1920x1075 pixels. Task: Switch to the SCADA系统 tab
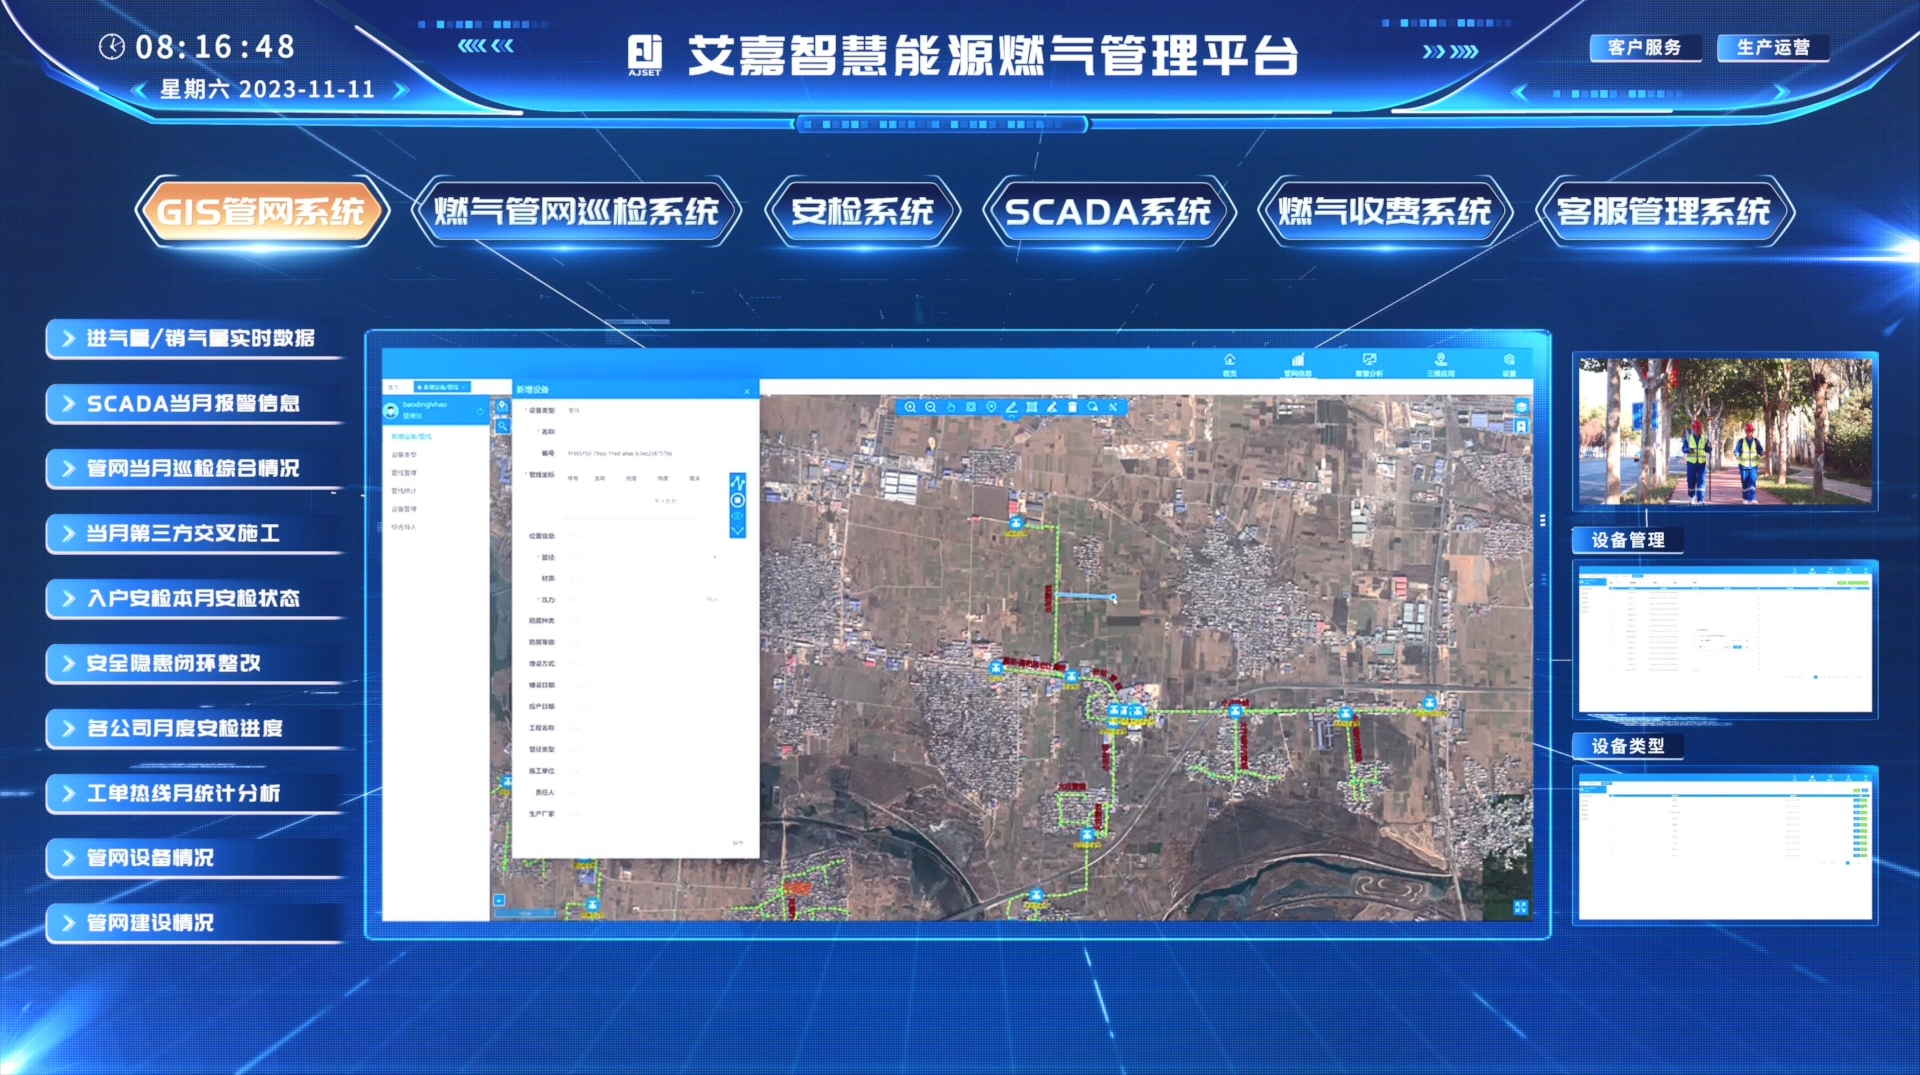(1108, 211)
